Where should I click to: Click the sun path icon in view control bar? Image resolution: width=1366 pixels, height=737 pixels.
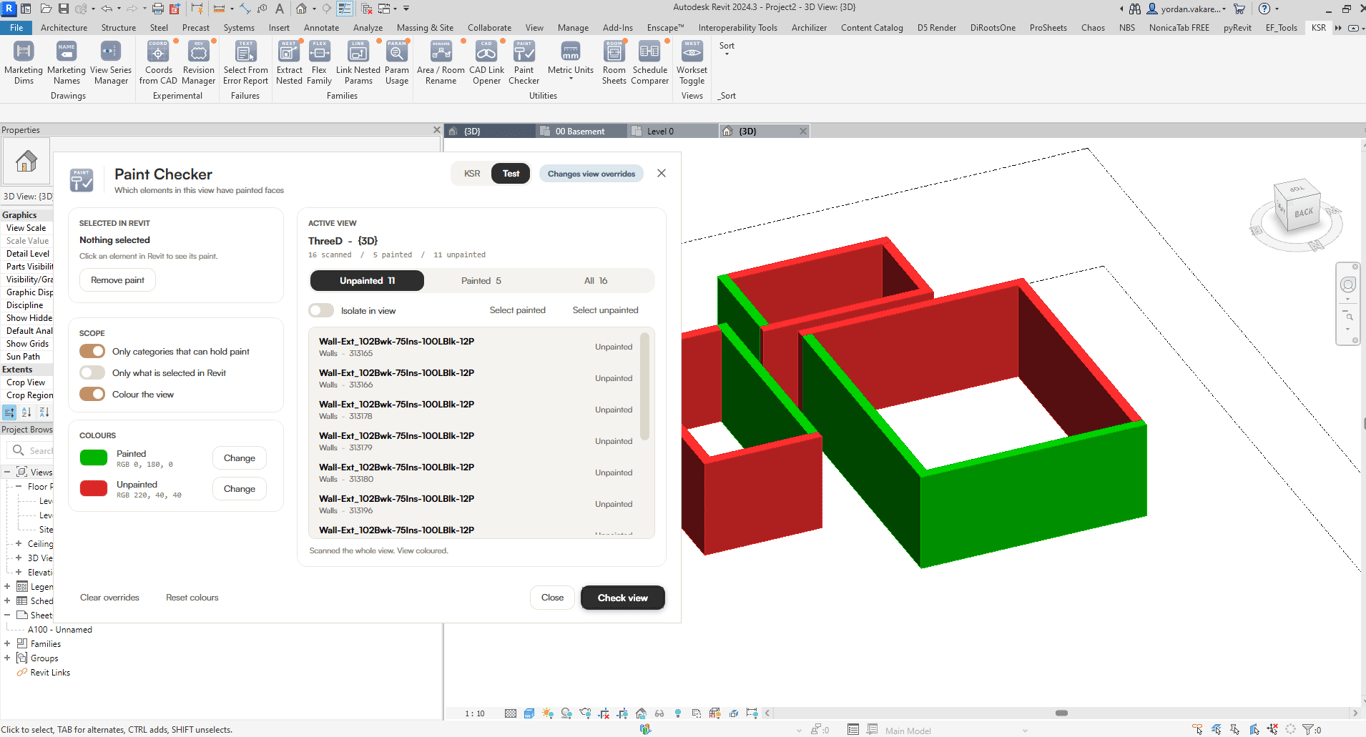547,714
